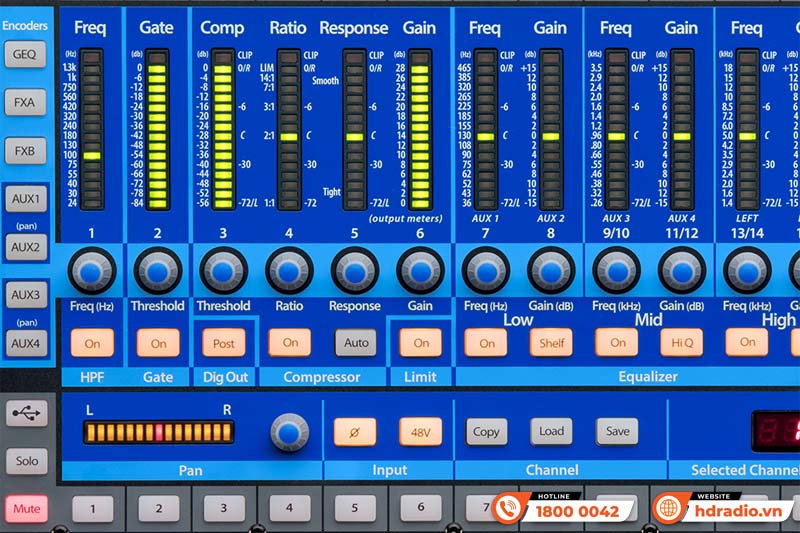Click the Mid Freq encoder knob 9/10

[616, 271]
